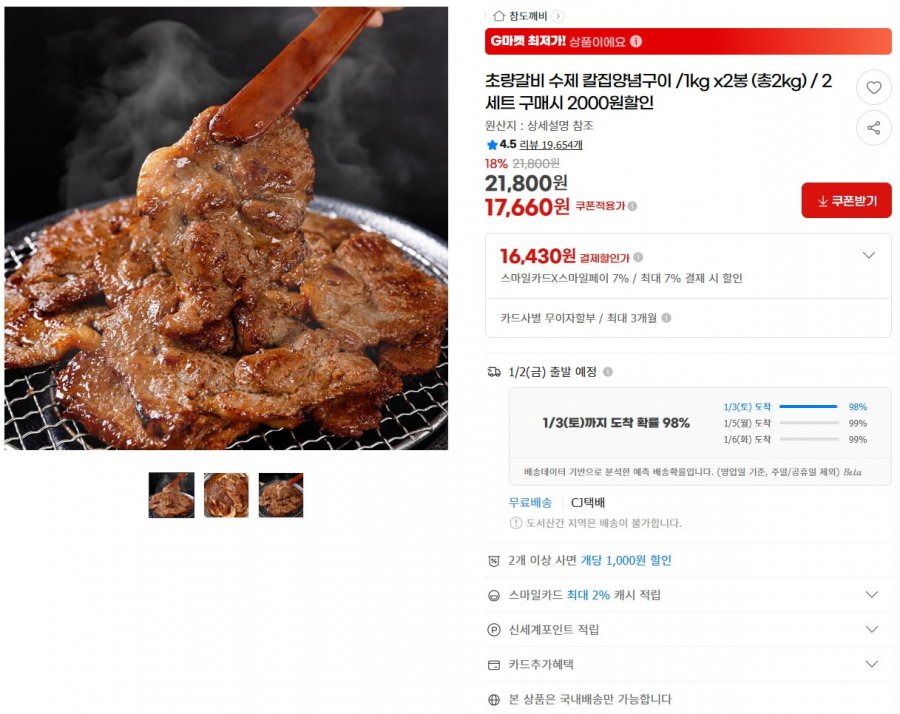Click the share icon
This screenshot has width=900, height=714.
[874, 128]
